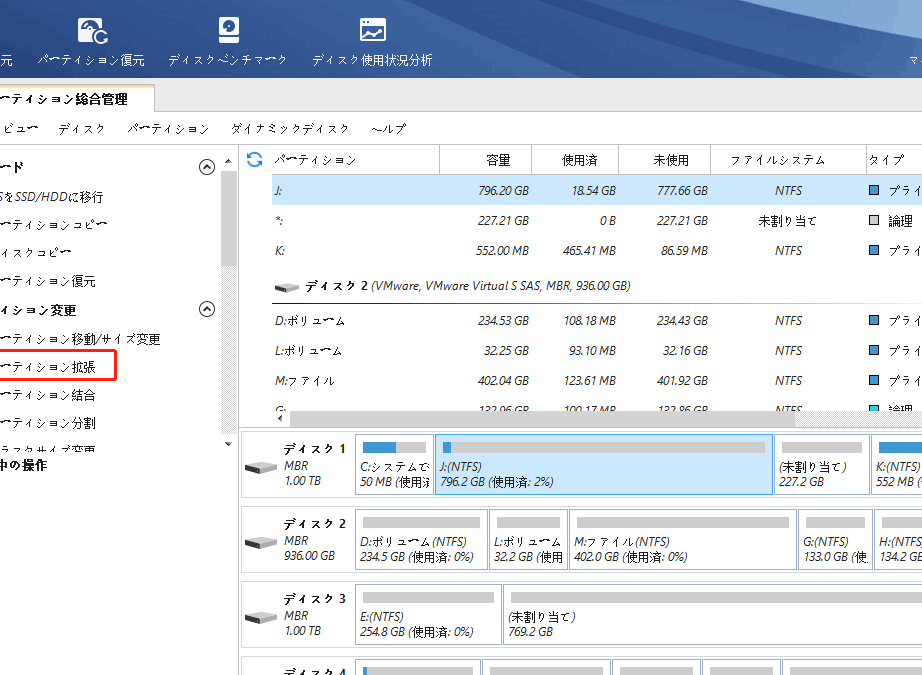Viewport: 922px width, 675px height.
Task: Collapse the パーティション変更 section chevron
Action: click(x=207, y=309)
